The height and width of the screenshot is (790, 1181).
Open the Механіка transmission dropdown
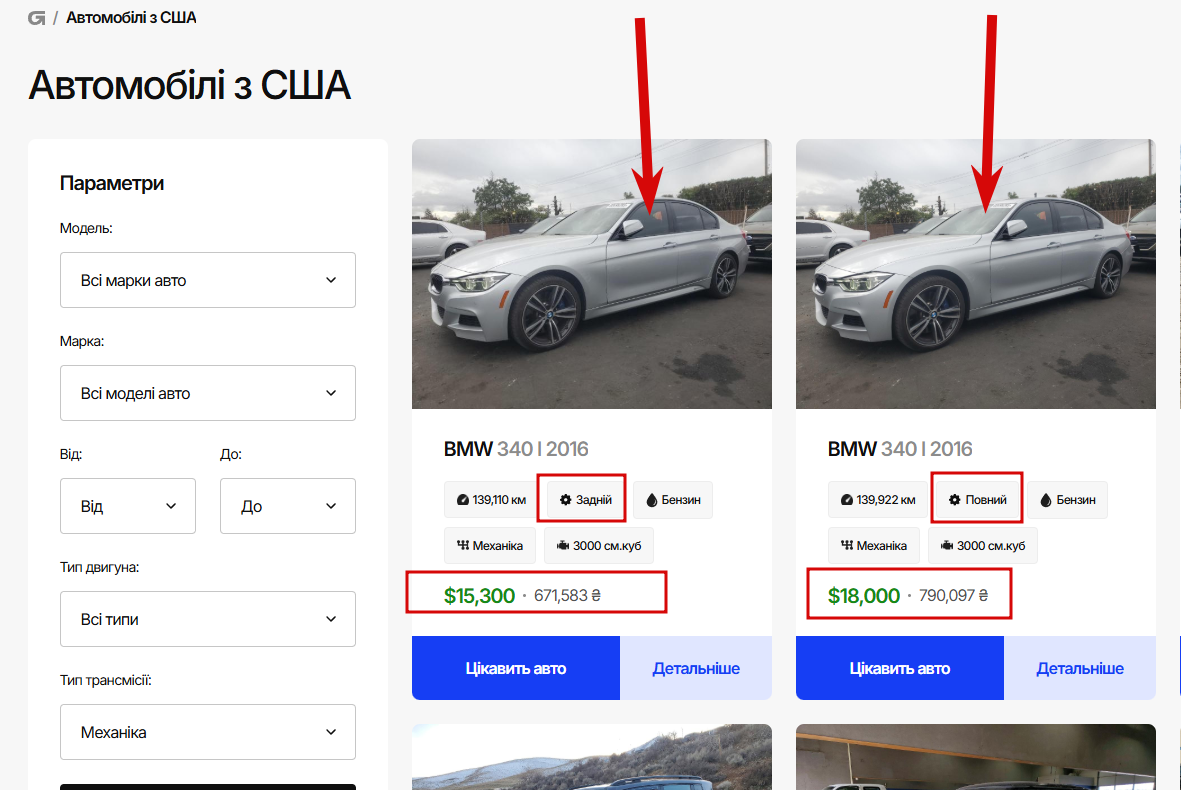208,732
